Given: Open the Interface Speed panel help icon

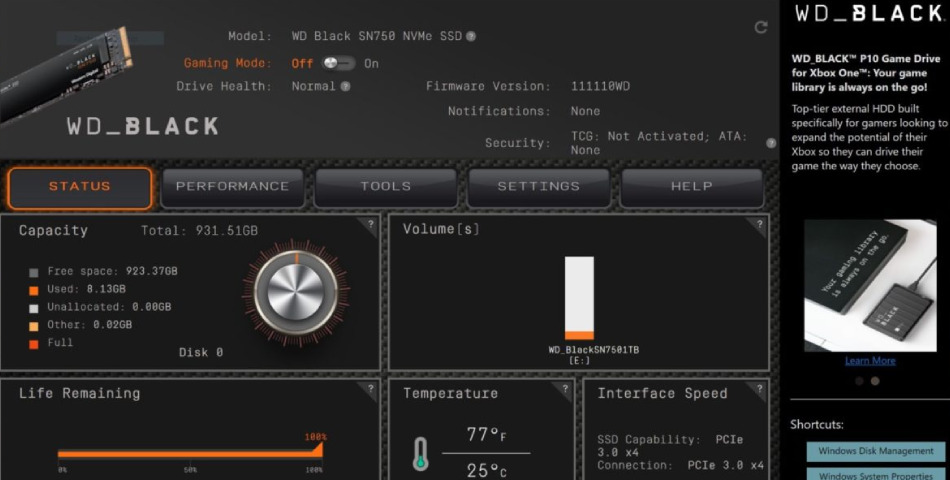Looking at the screenshot, I should tap(760, 388).
